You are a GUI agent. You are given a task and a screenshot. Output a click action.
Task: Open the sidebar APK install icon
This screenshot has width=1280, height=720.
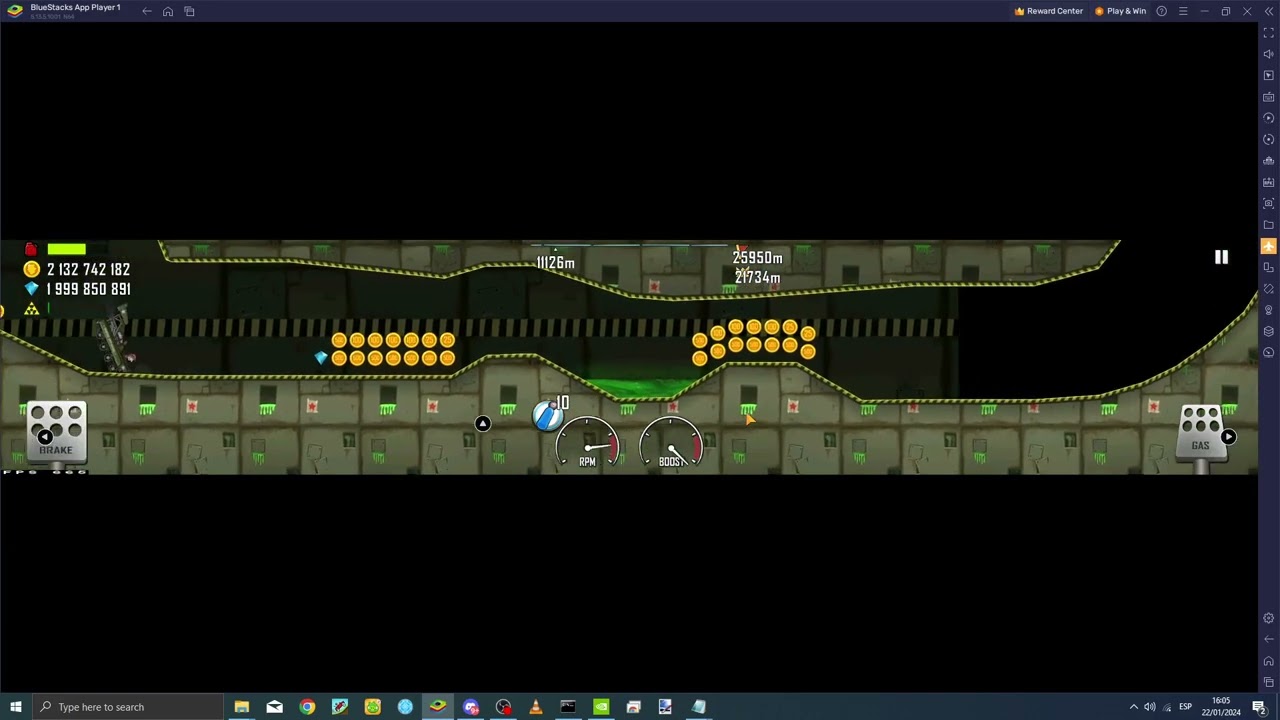point(1269,182)
